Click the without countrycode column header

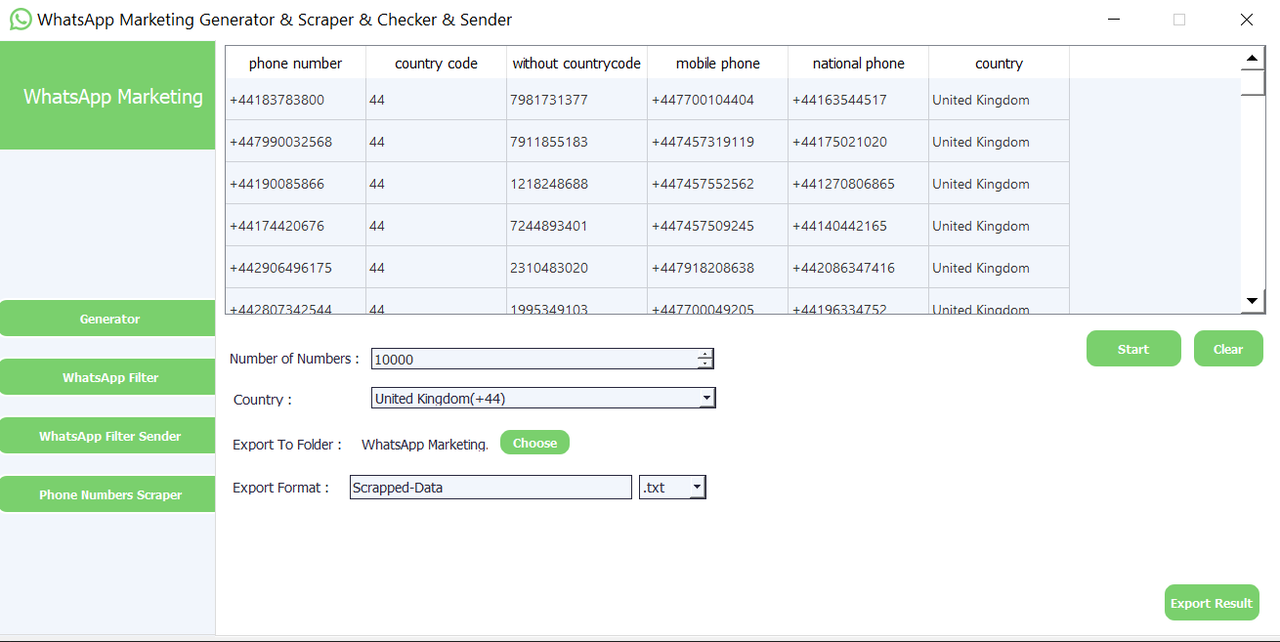577,63
